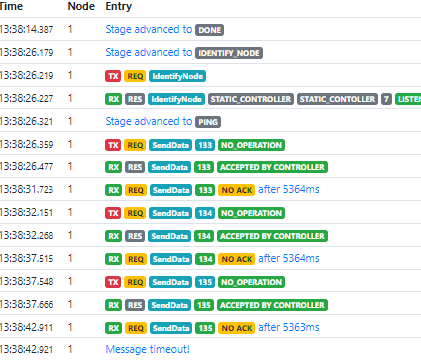
Task: Click the IDENTIFY_NODE stage badge
Action: [229, 53]
